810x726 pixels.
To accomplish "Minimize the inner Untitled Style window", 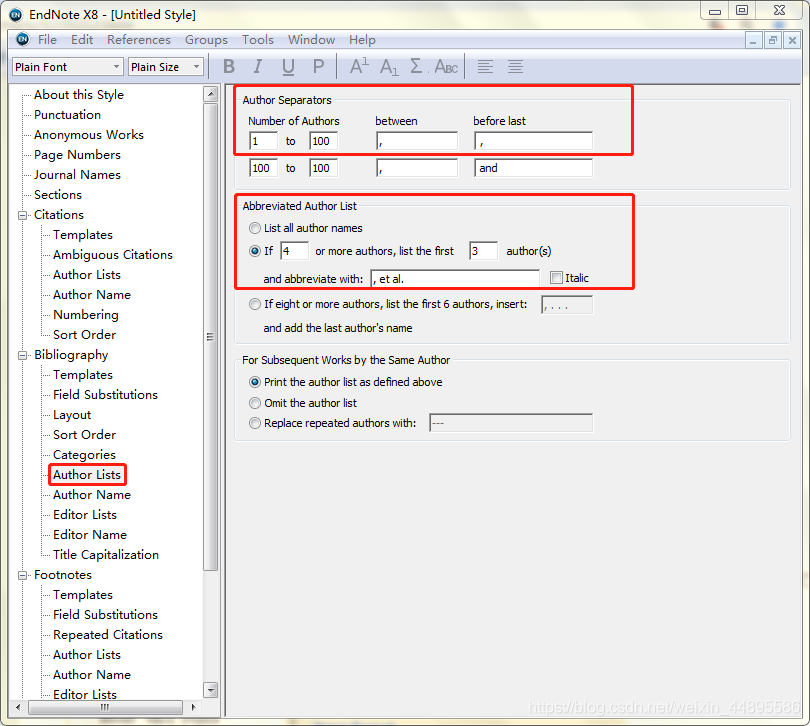I will [753, 40].
